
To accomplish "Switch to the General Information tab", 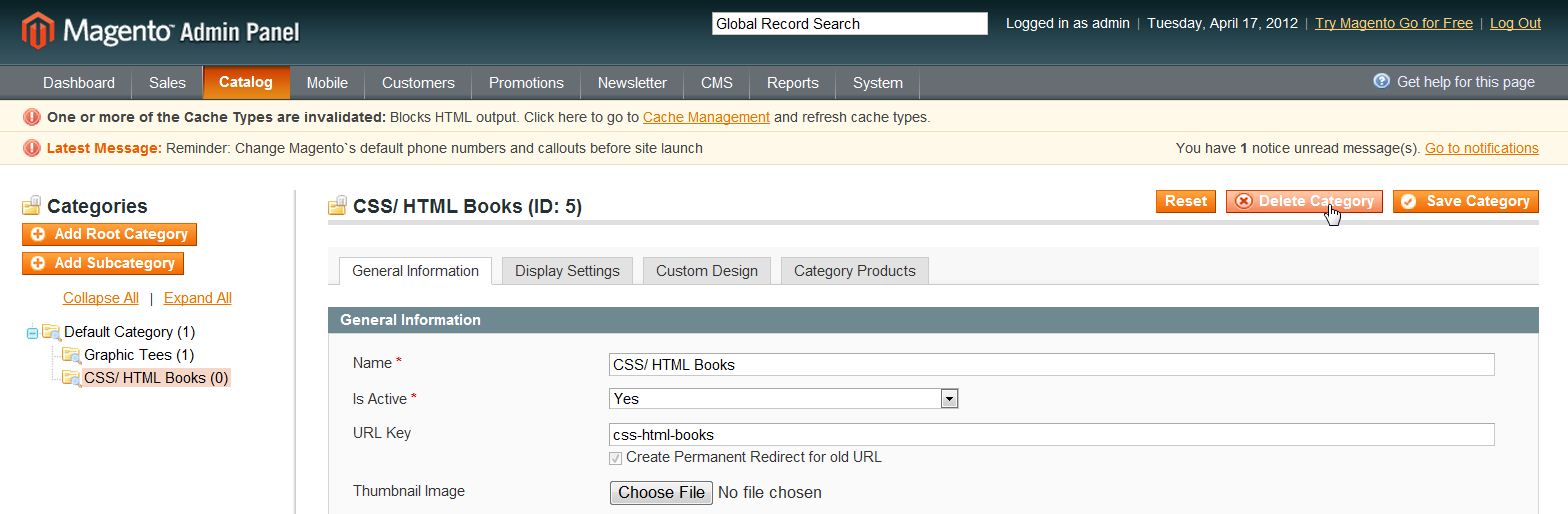I will pyautogui.click(x=416, y=271).
